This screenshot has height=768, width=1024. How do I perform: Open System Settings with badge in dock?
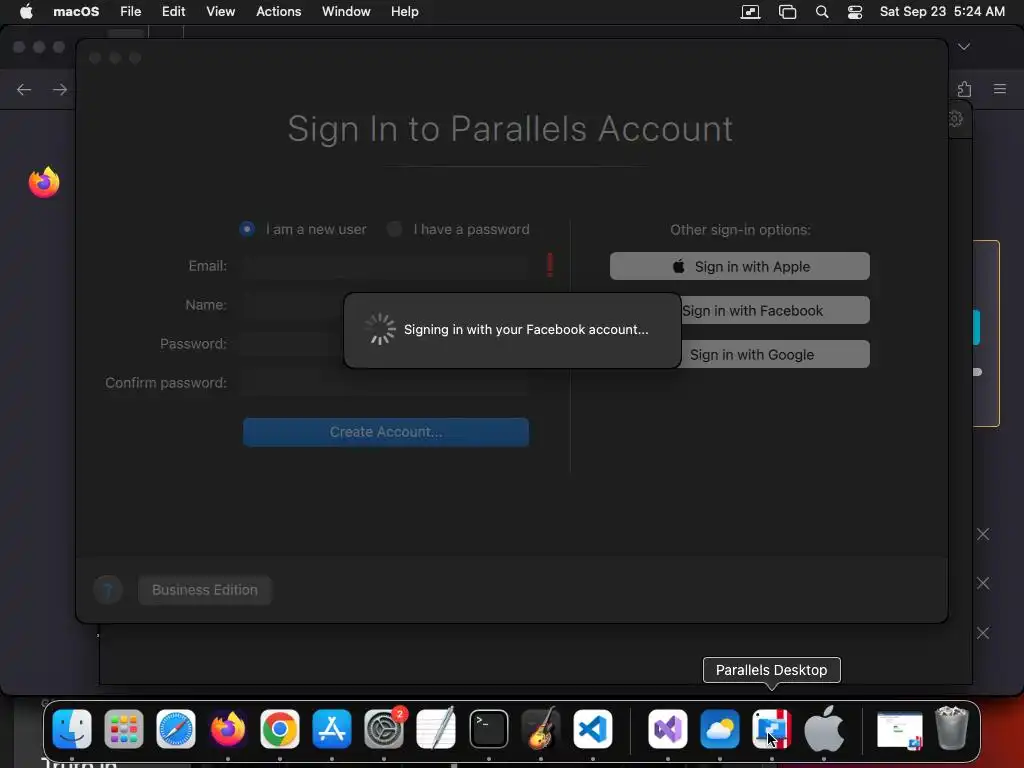(x=384, y=729)
